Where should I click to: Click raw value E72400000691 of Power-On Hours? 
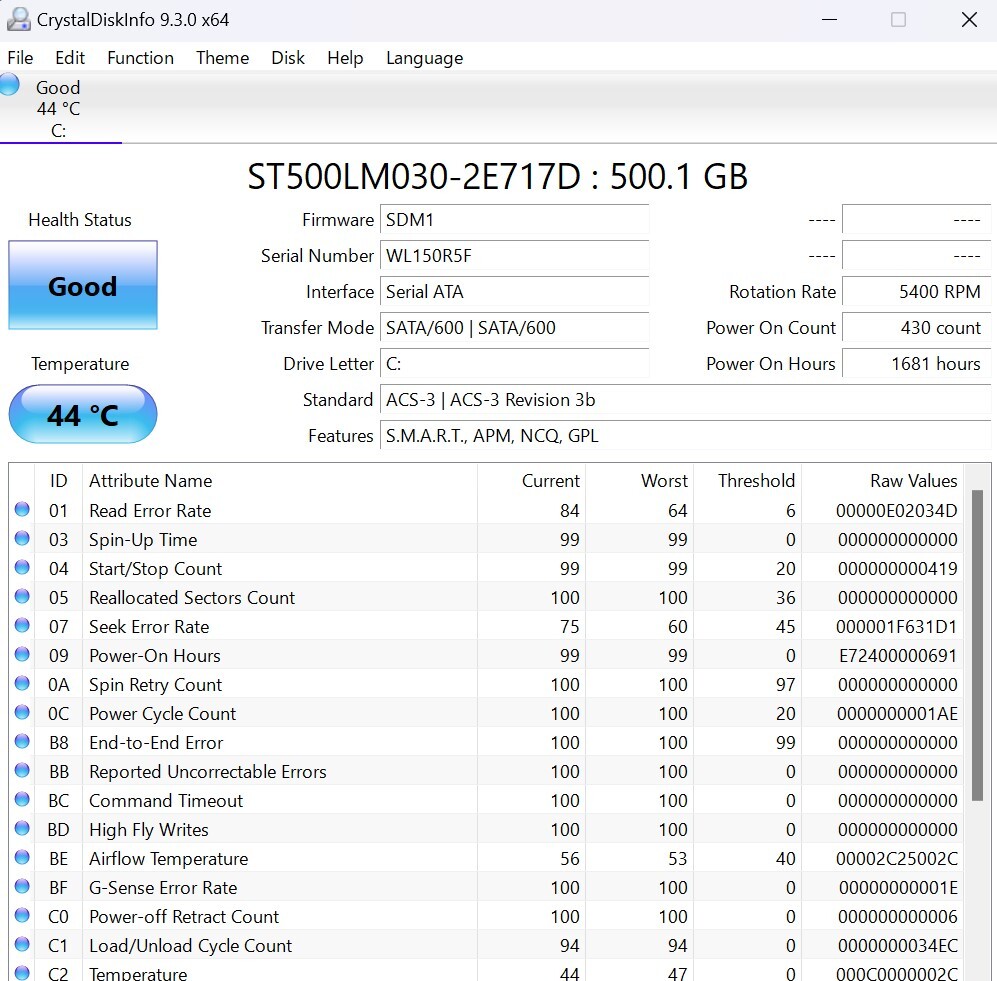[x=898, y=655]
